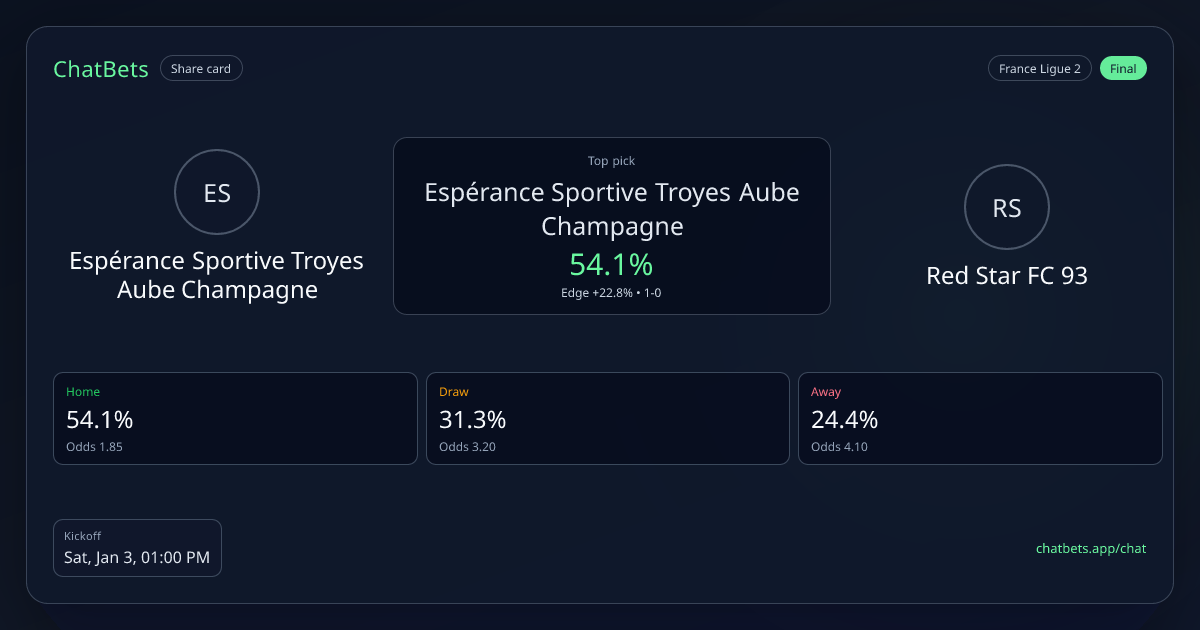This screenshot has width=1200, height=630.
Task: Click the green 54.1% top pick percentage
Action: click(x=611, y=265)
